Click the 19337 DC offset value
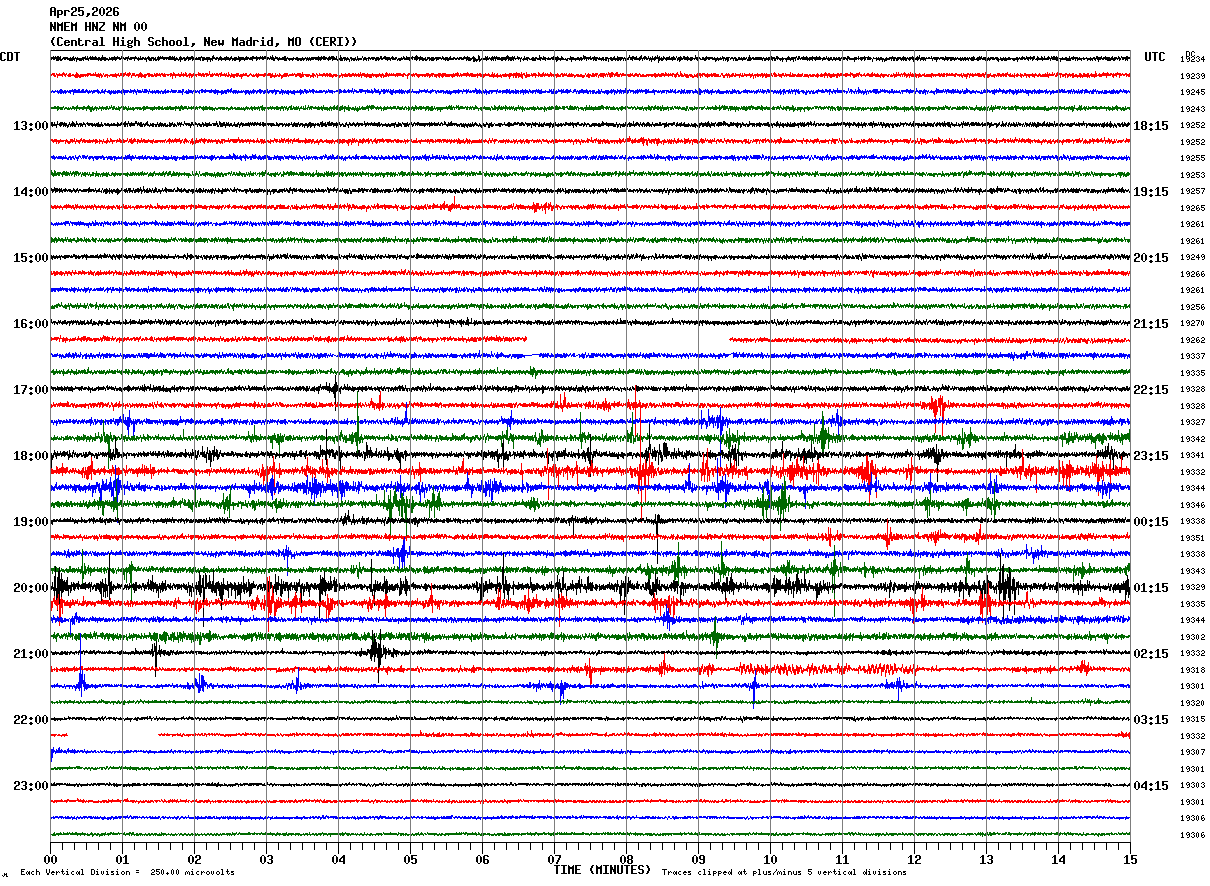 point(1192,356)
